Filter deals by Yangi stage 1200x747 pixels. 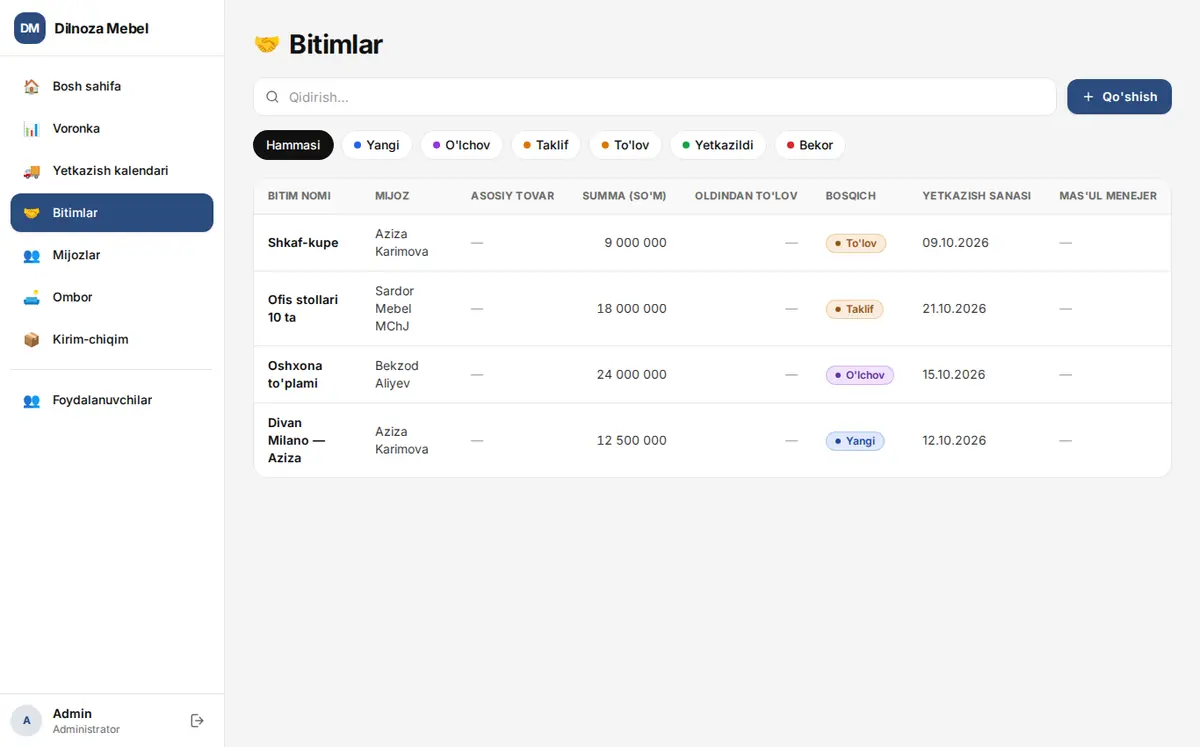tap(377, 145)
